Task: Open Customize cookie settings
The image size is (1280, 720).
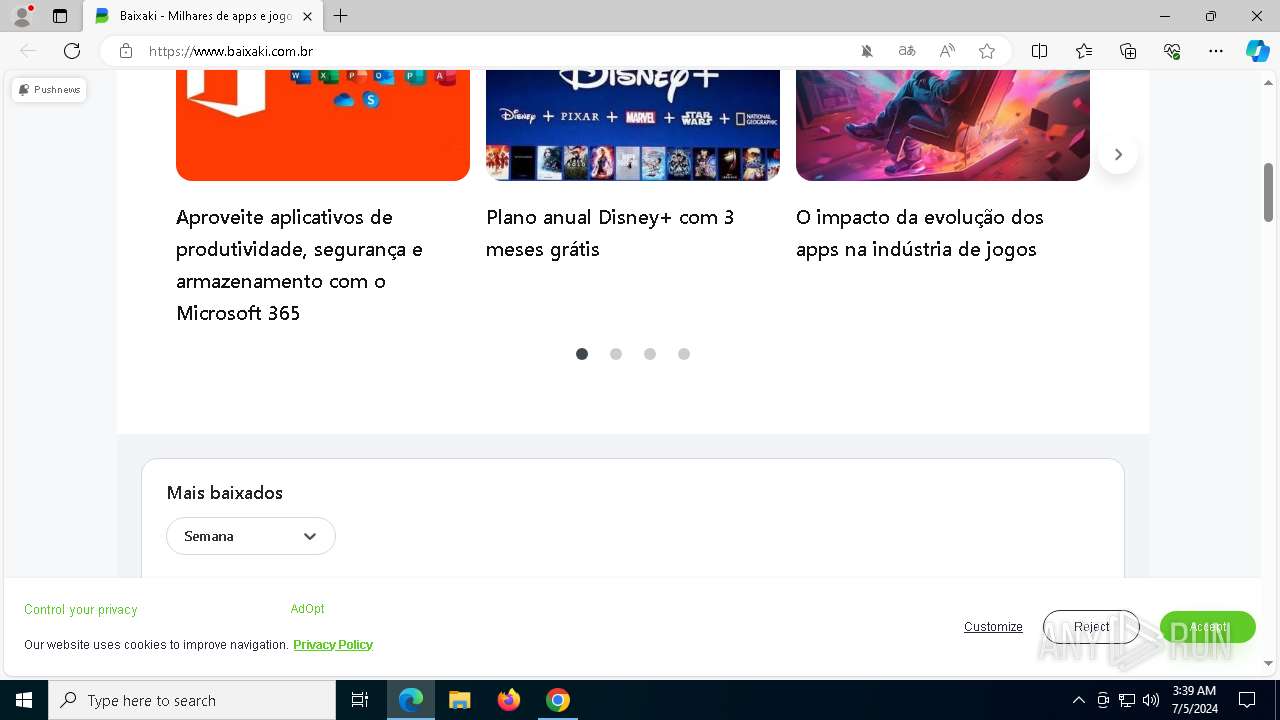Action: tap(993, 627)
